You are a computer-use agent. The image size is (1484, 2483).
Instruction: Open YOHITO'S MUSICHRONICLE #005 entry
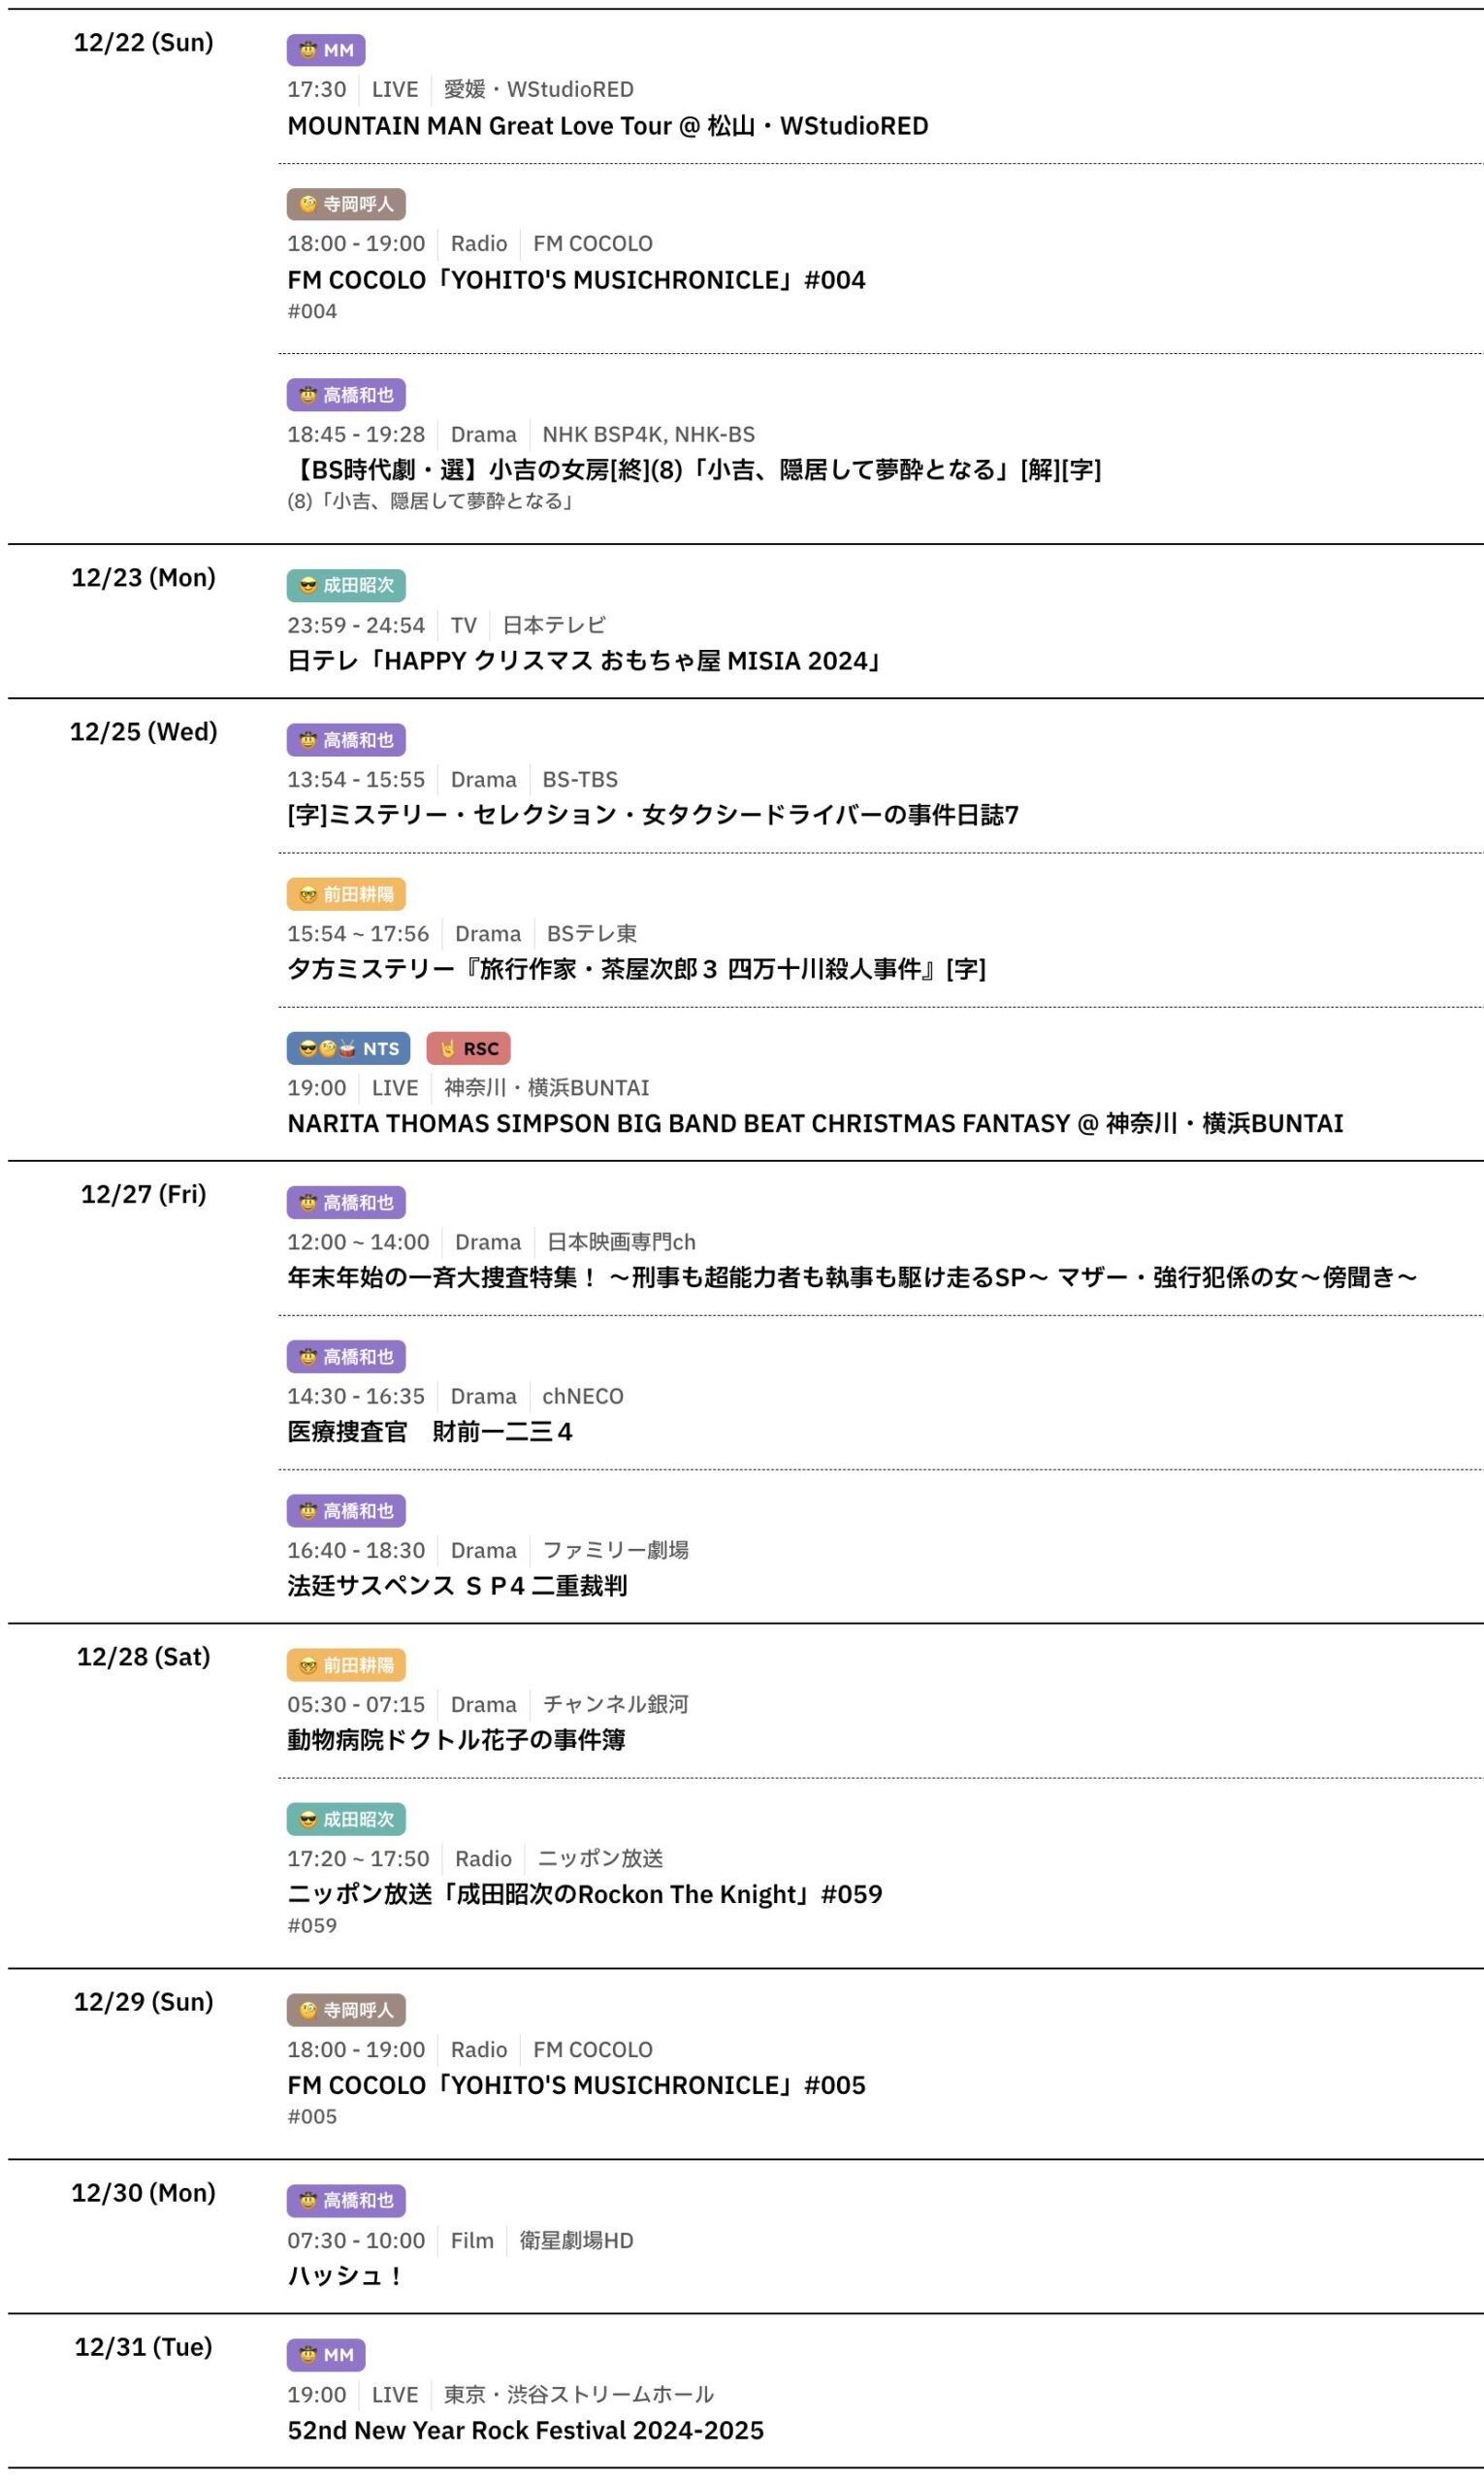[576, 2085]
